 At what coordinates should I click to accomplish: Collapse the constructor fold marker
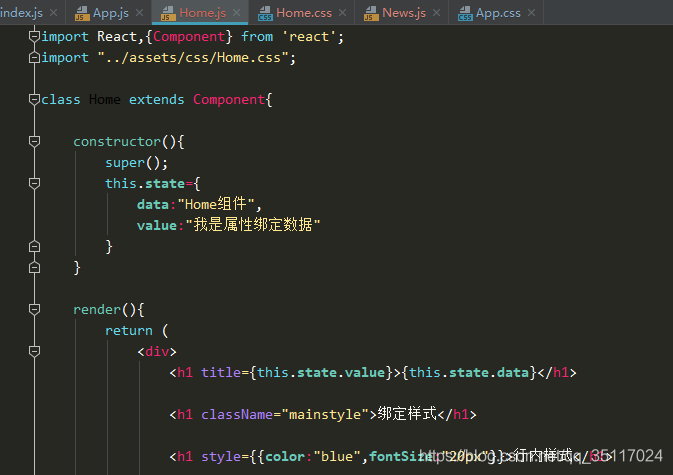click(34, 141)
